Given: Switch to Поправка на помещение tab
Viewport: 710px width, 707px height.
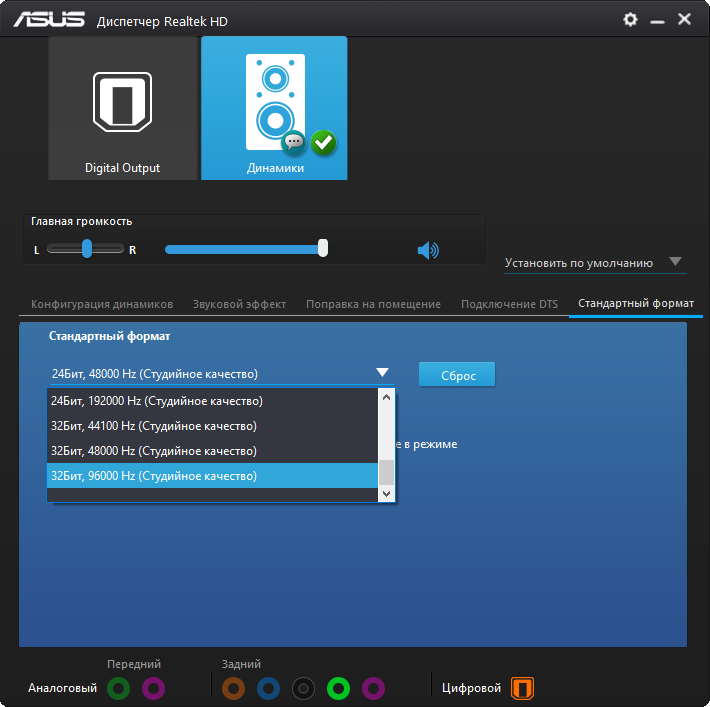Looking at the screenshot, I should [373, 304].
